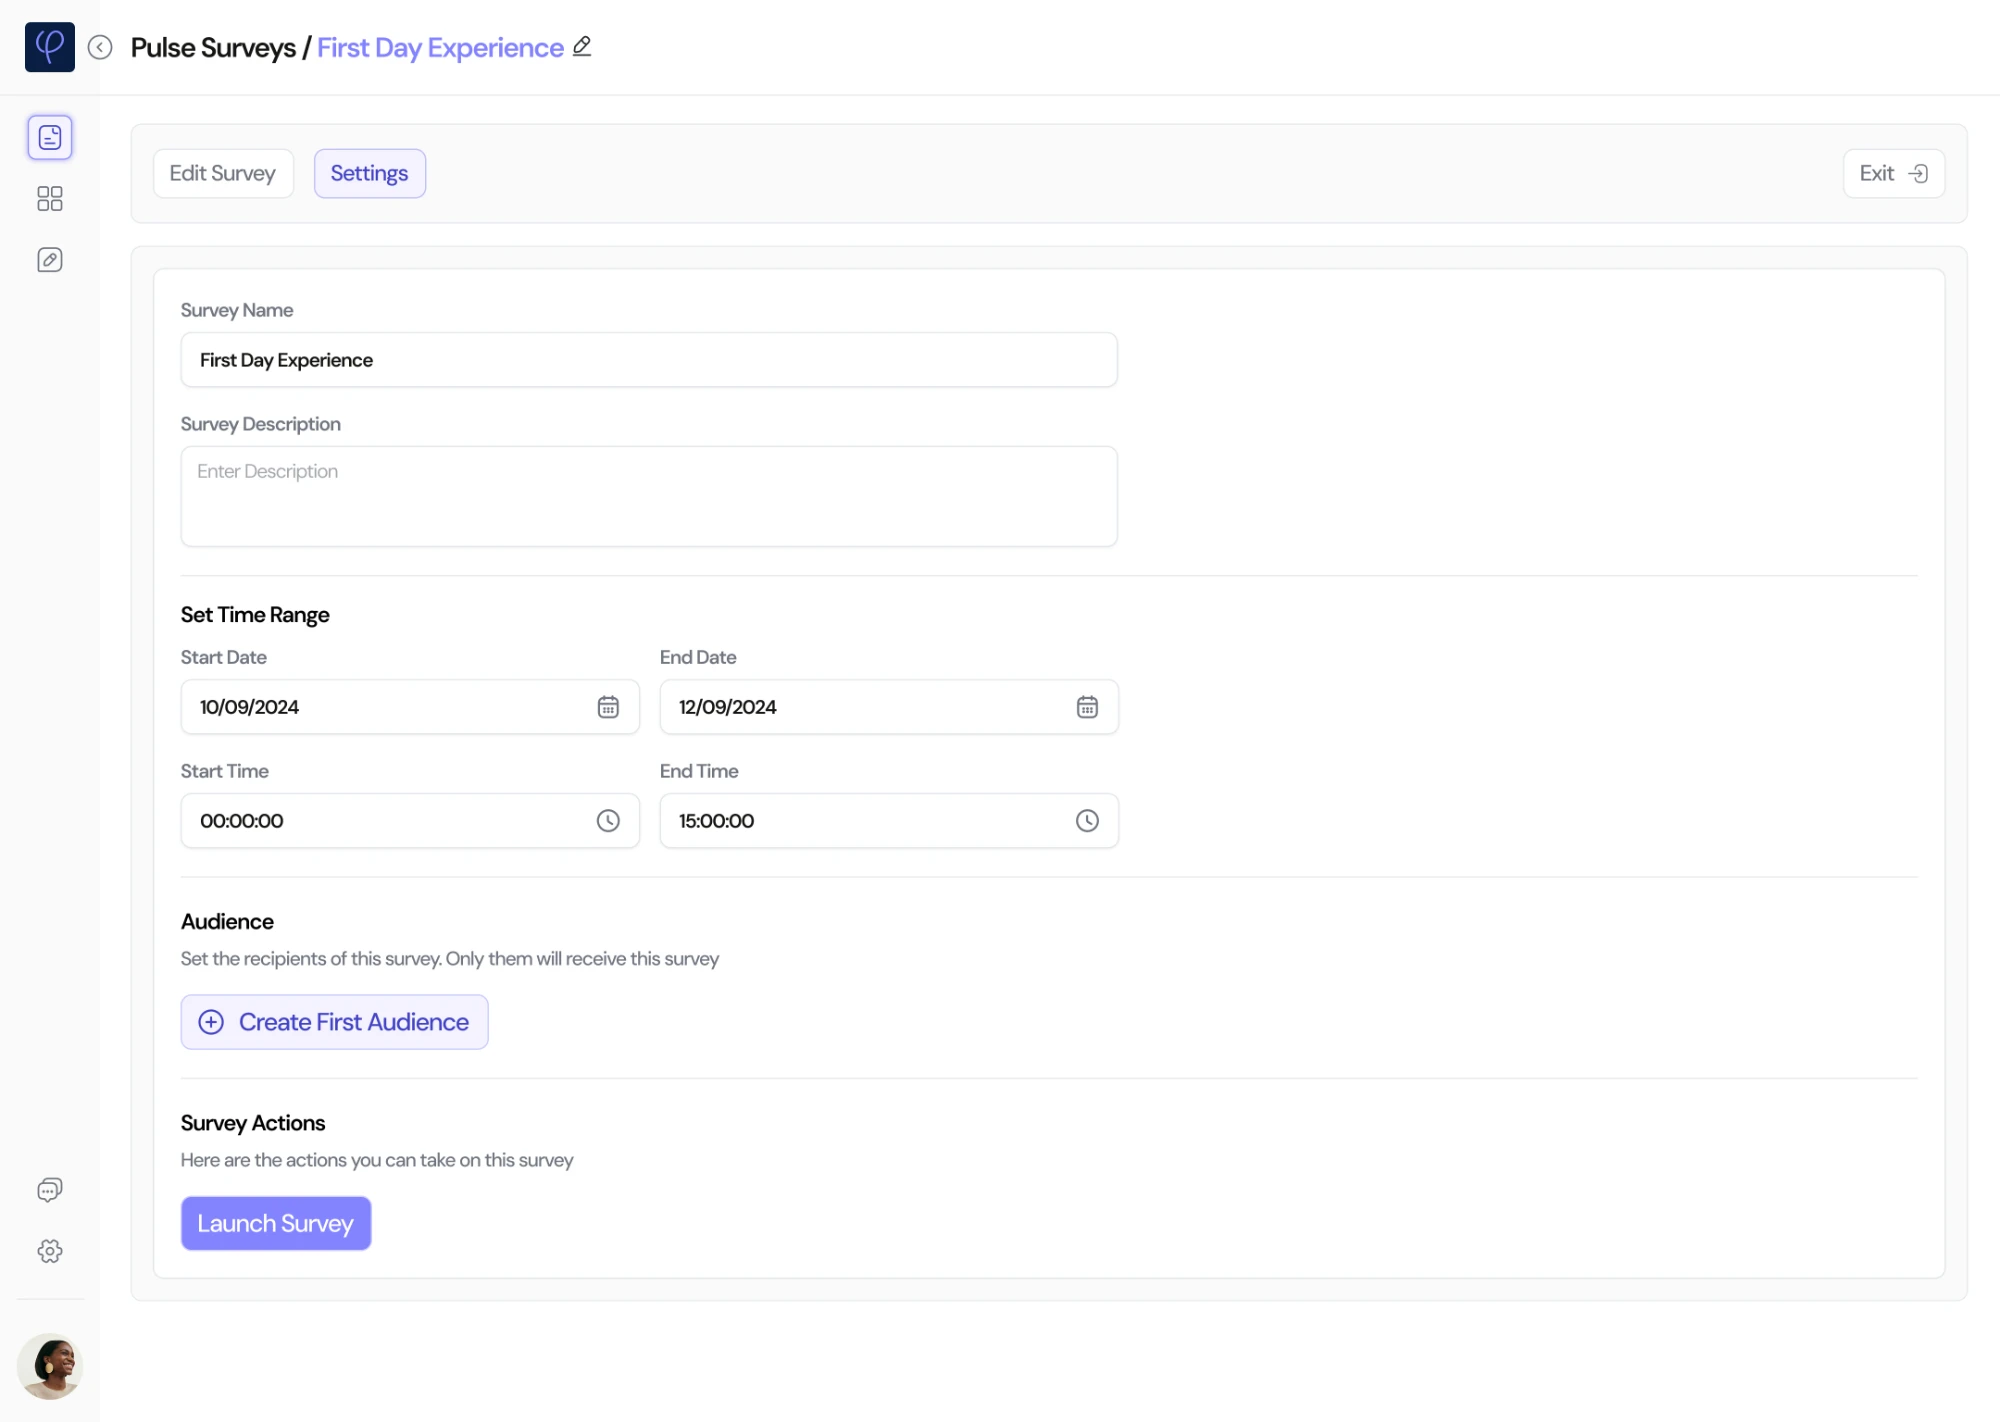2000x1422 pixels.
Task: Focus the Survey Name input field
Action: [649, 360]
